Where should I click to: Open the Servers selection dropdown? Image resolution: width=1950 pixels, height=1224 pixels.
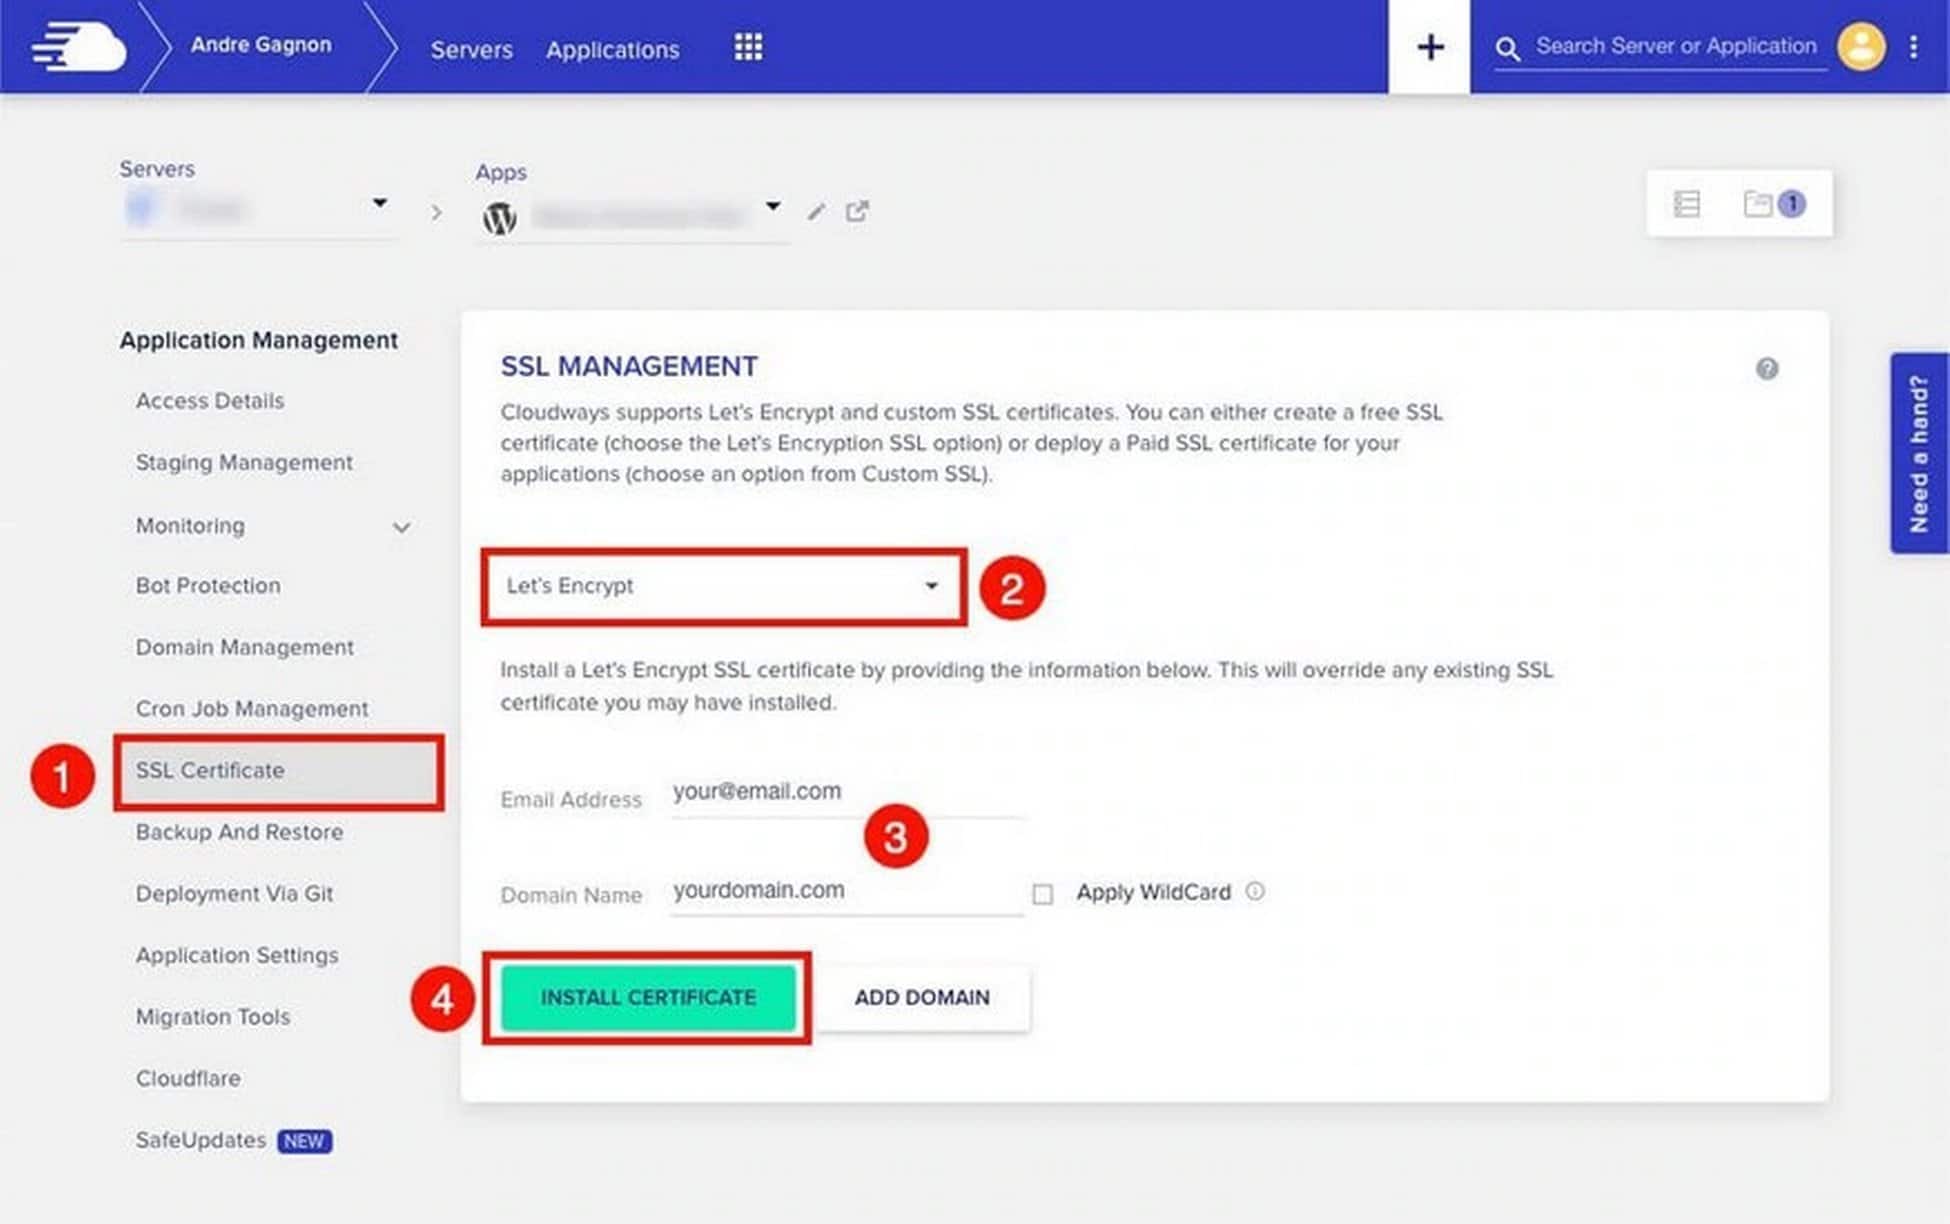381,203
